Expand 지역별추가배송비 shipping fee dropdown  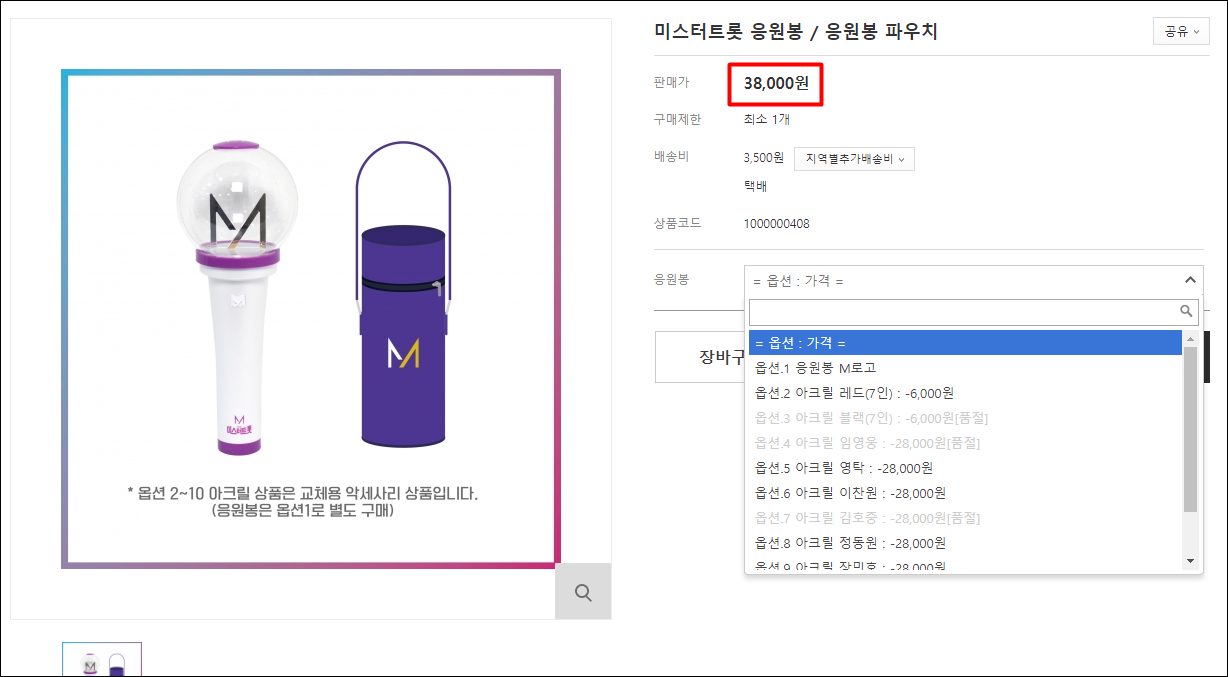(854, 159)
